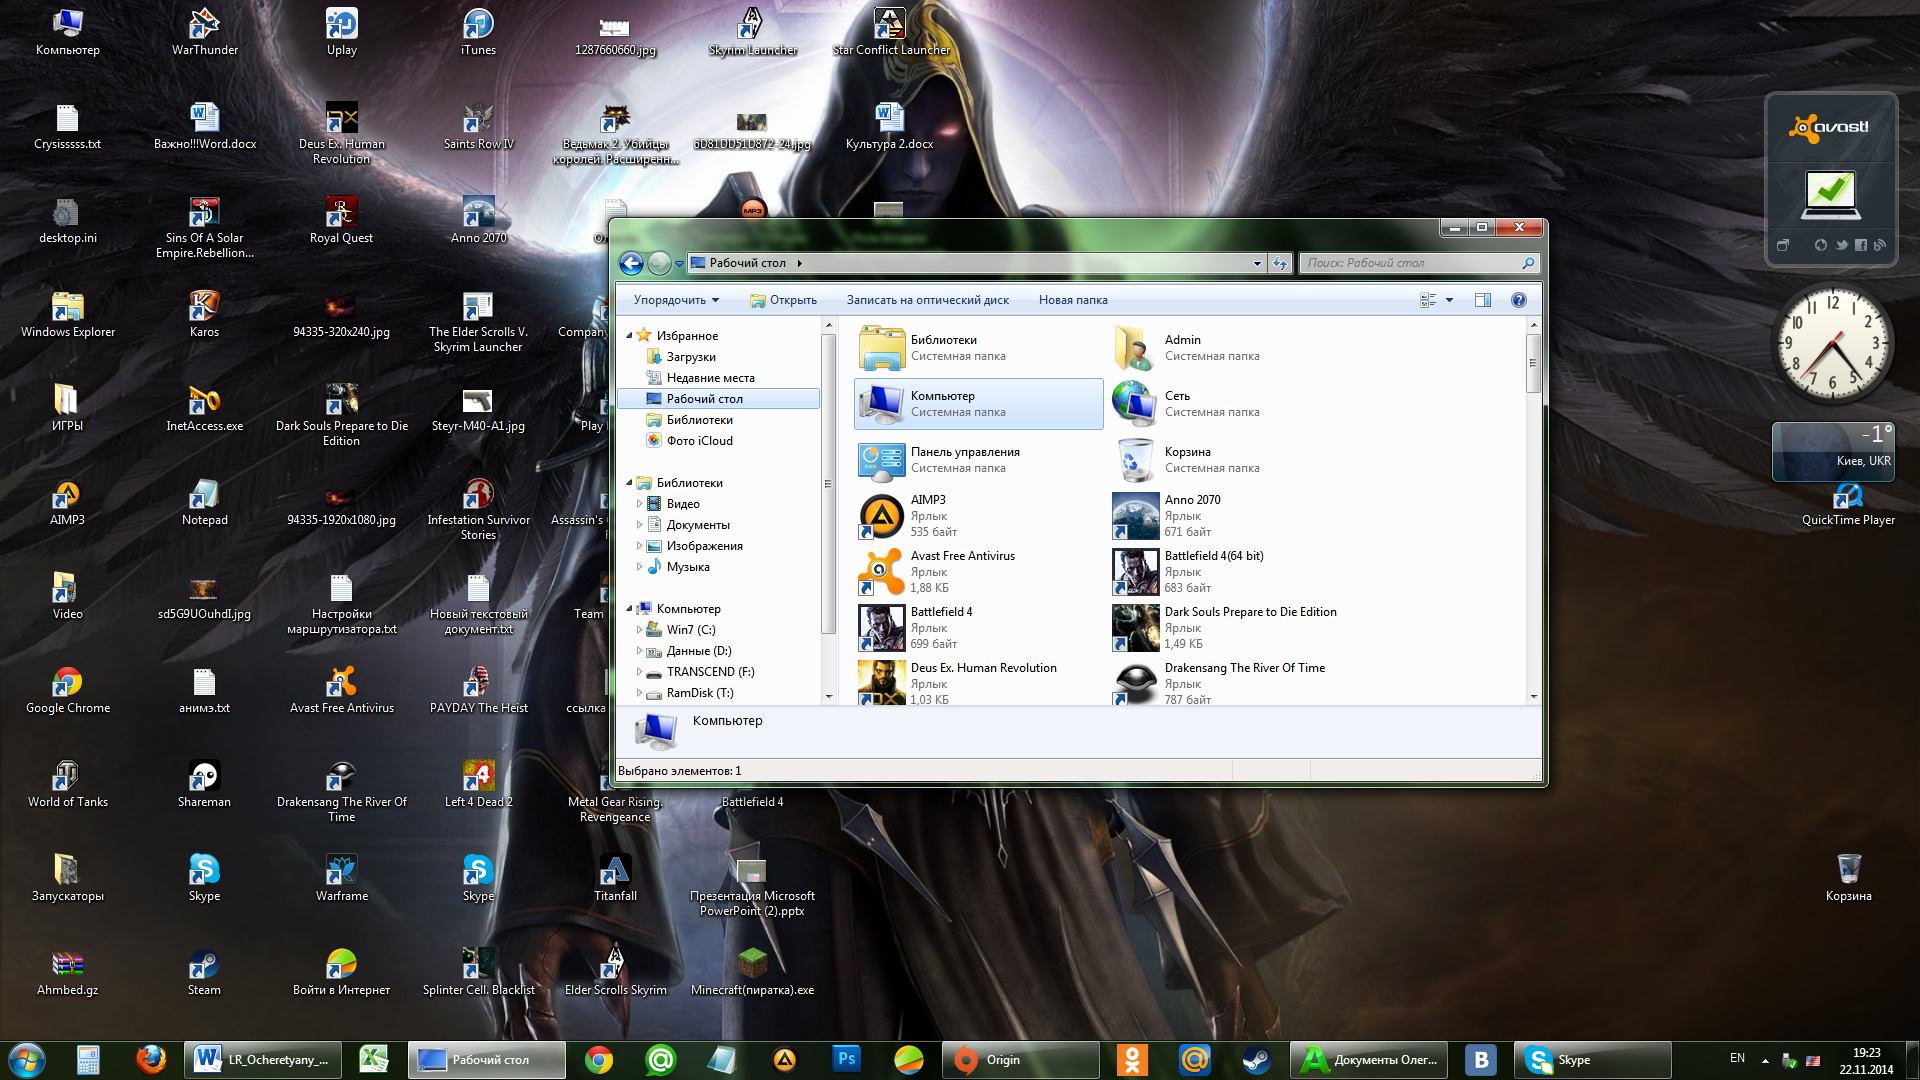Click the Windows Start button
The width and height of the screenshot is (1920, 1080).
pos(26,1060)
